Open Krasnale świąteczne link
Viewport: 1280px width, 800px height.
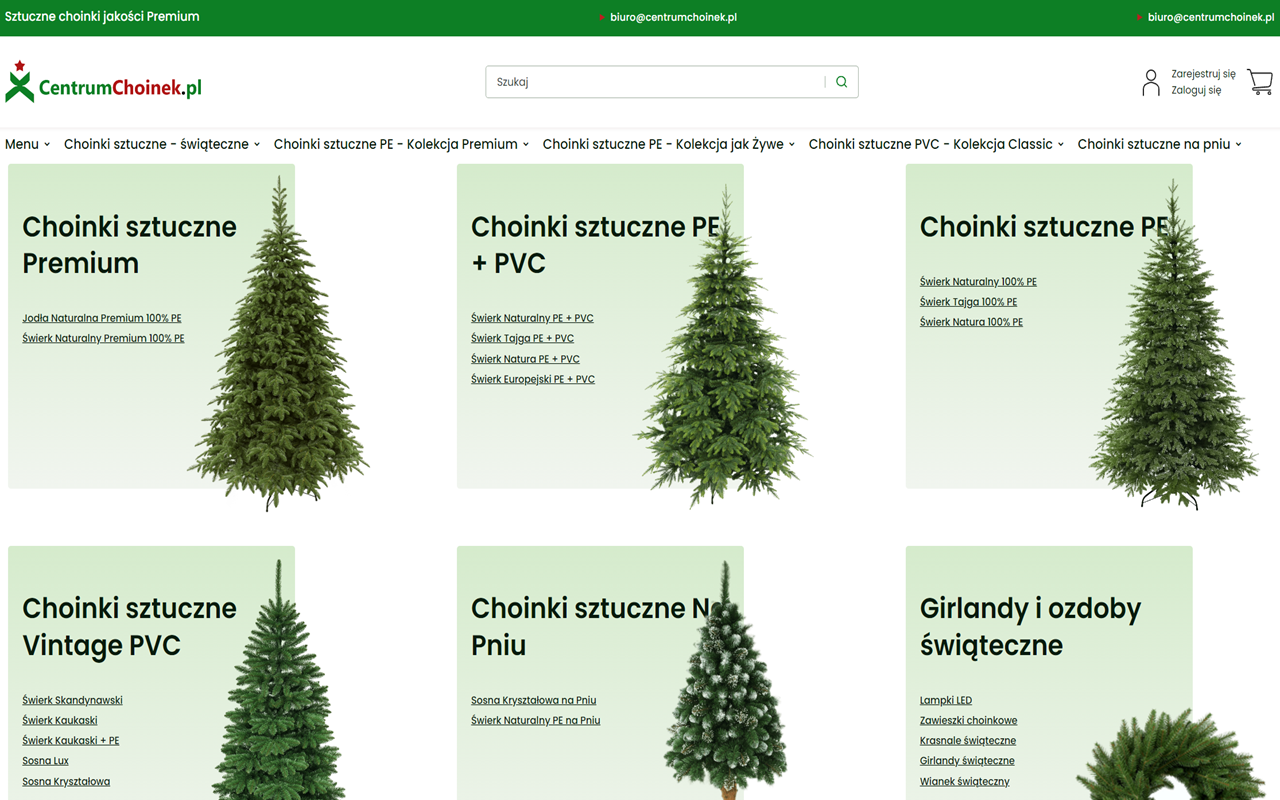[968, 741]
